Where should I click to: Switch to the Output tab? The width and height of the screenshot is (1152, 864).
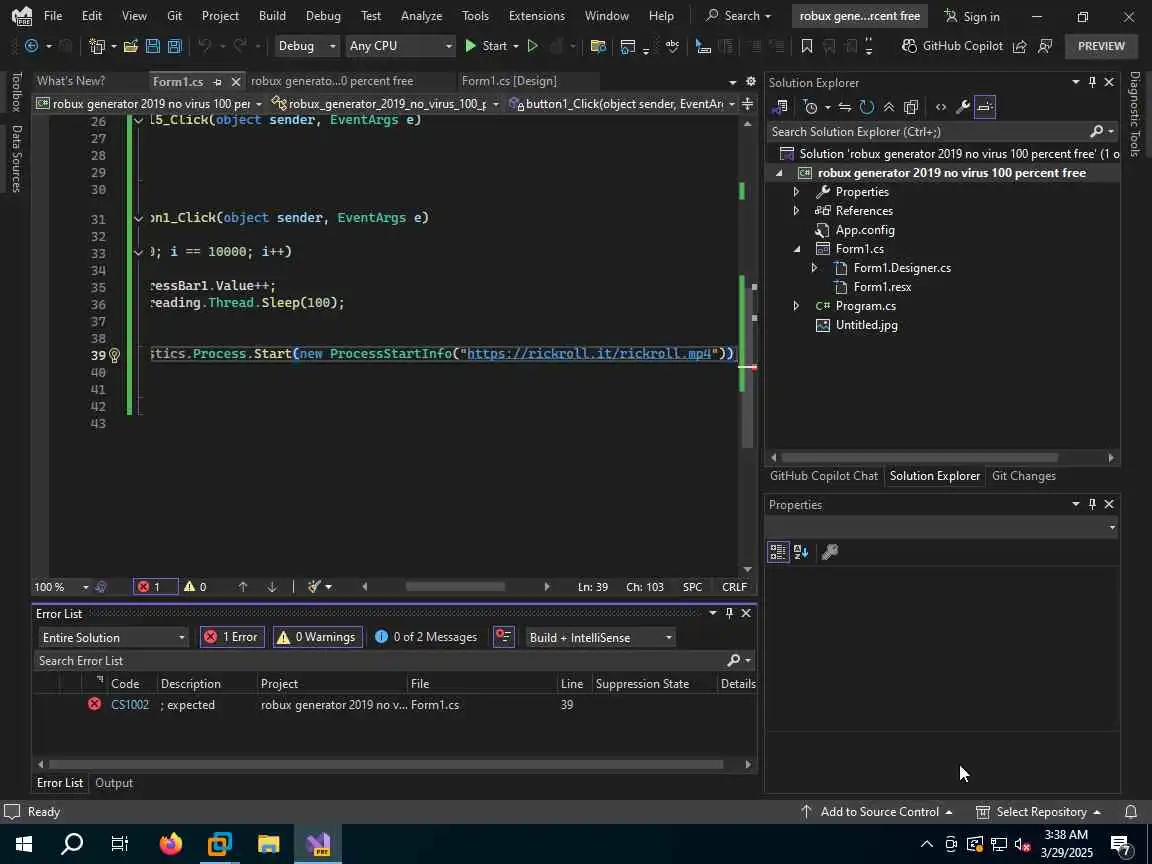114,783
